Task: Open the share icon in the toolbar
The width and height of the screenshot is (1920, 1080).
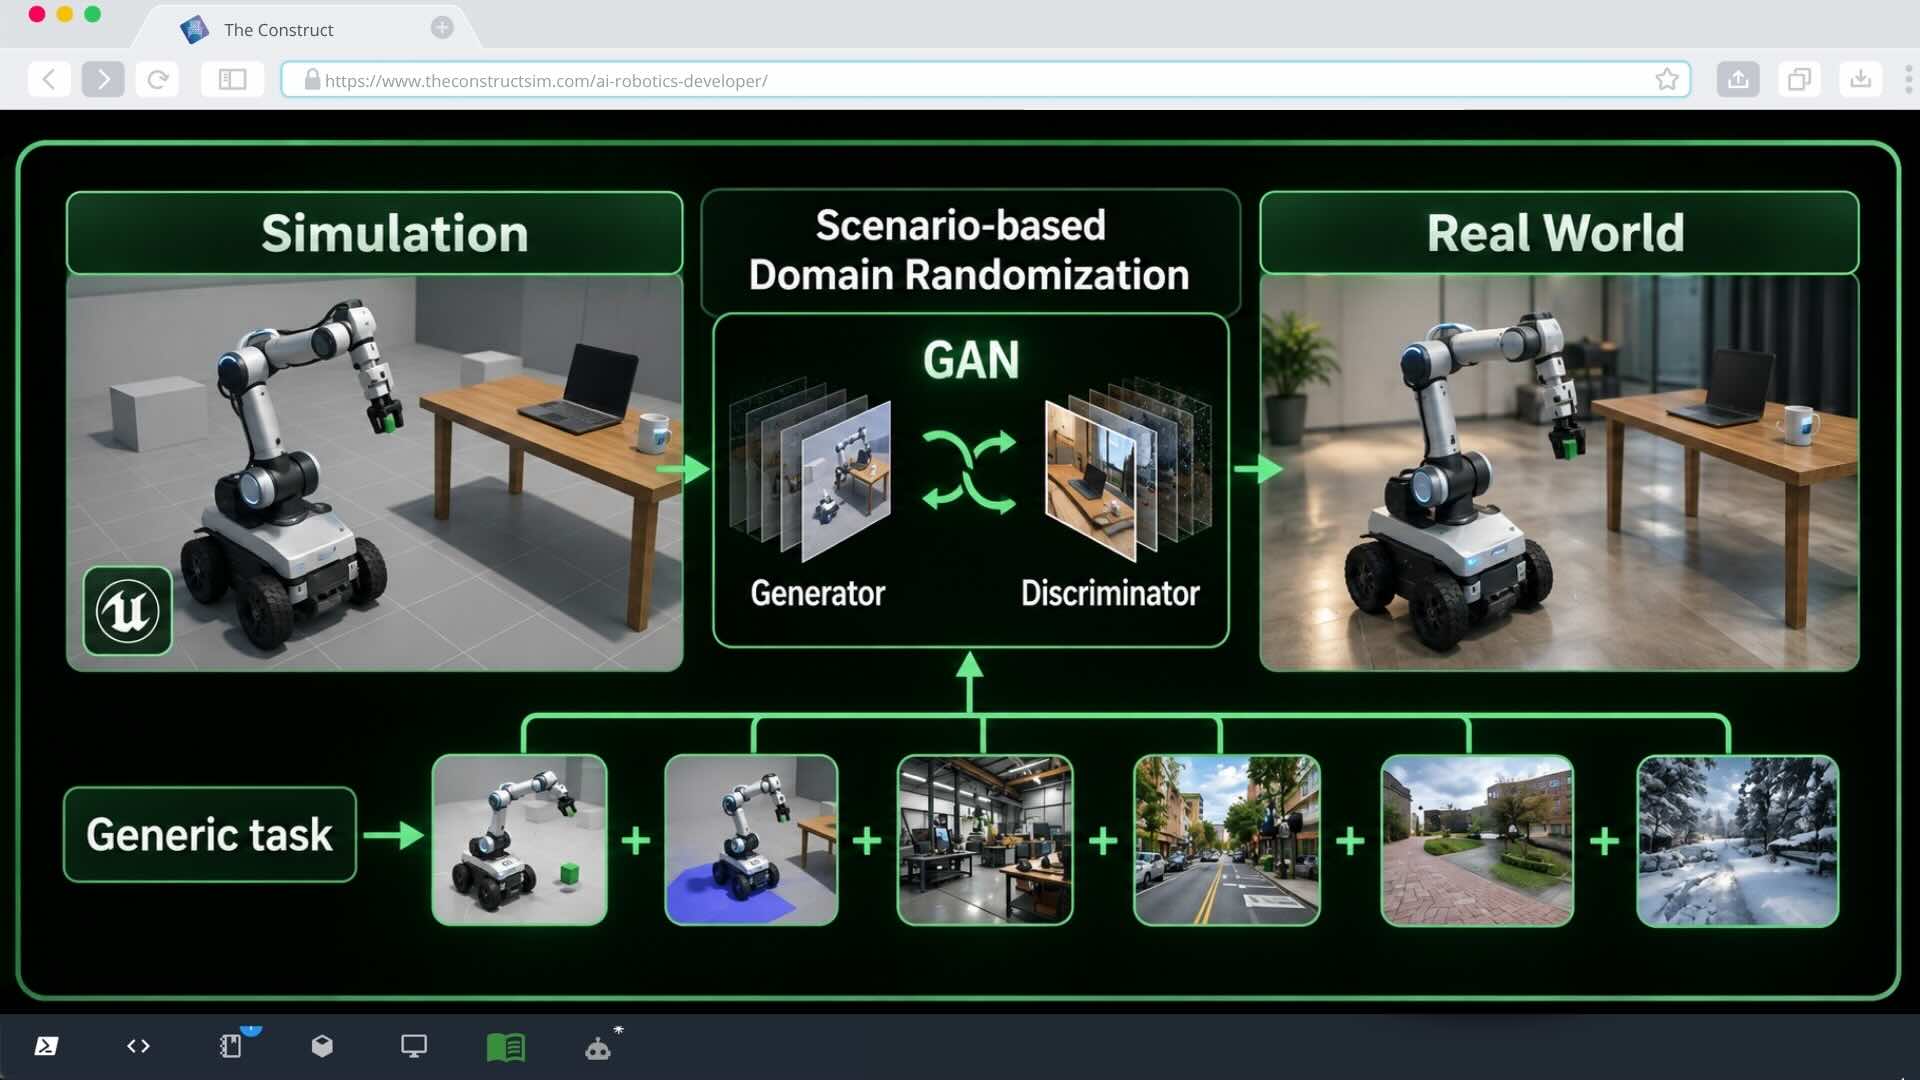Action: pos(1738,79)
